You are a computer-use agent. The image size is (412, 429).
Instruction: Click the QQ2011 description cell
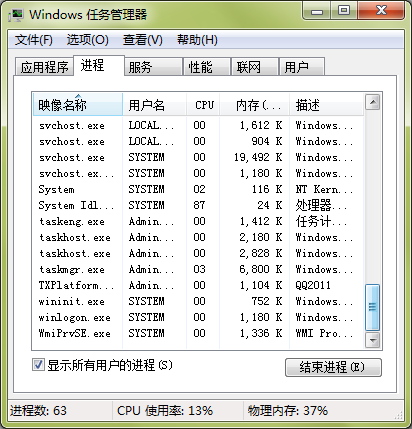pos(313,285)
